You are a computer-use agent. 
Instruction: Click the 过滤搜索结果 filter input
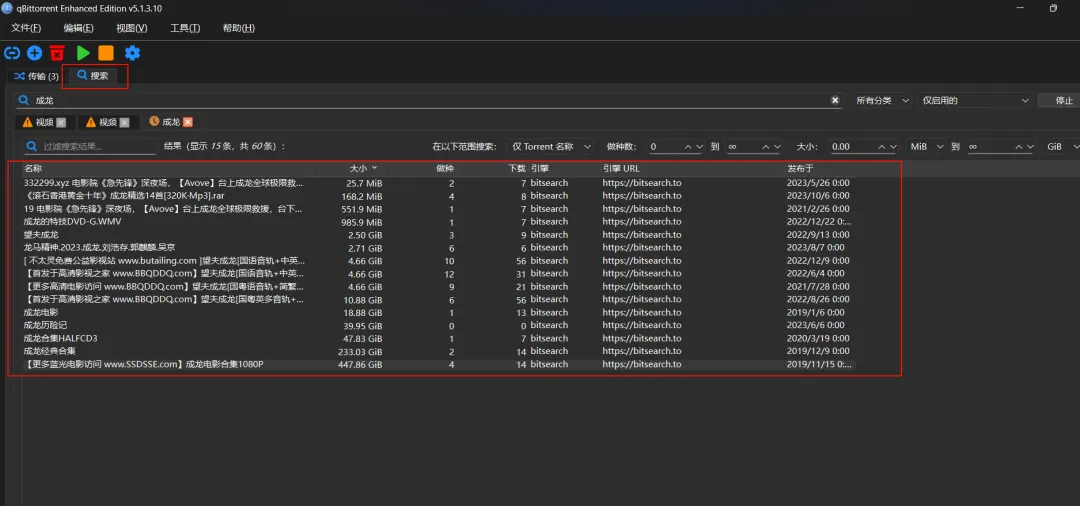point(90,147)
